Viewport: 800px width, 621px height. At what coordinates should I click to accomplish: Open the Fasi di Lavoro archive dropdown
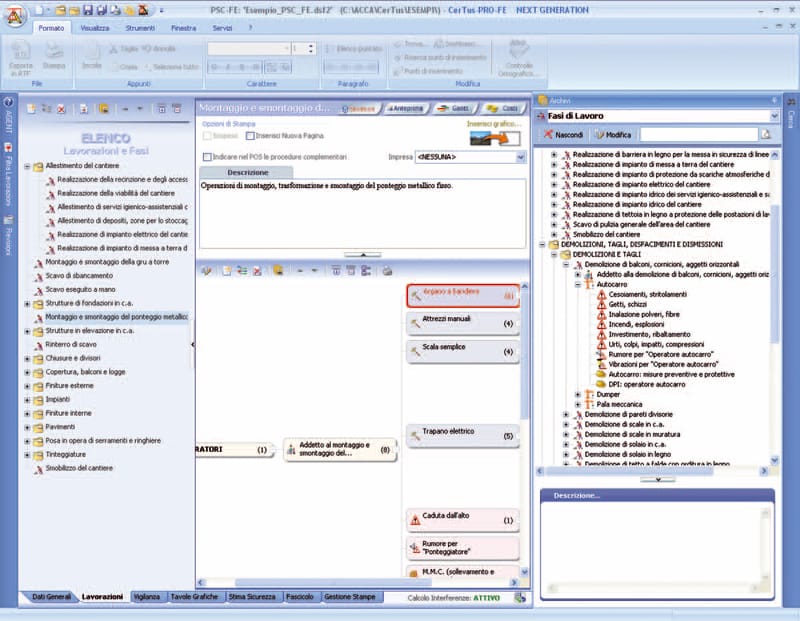click(774, 115)
